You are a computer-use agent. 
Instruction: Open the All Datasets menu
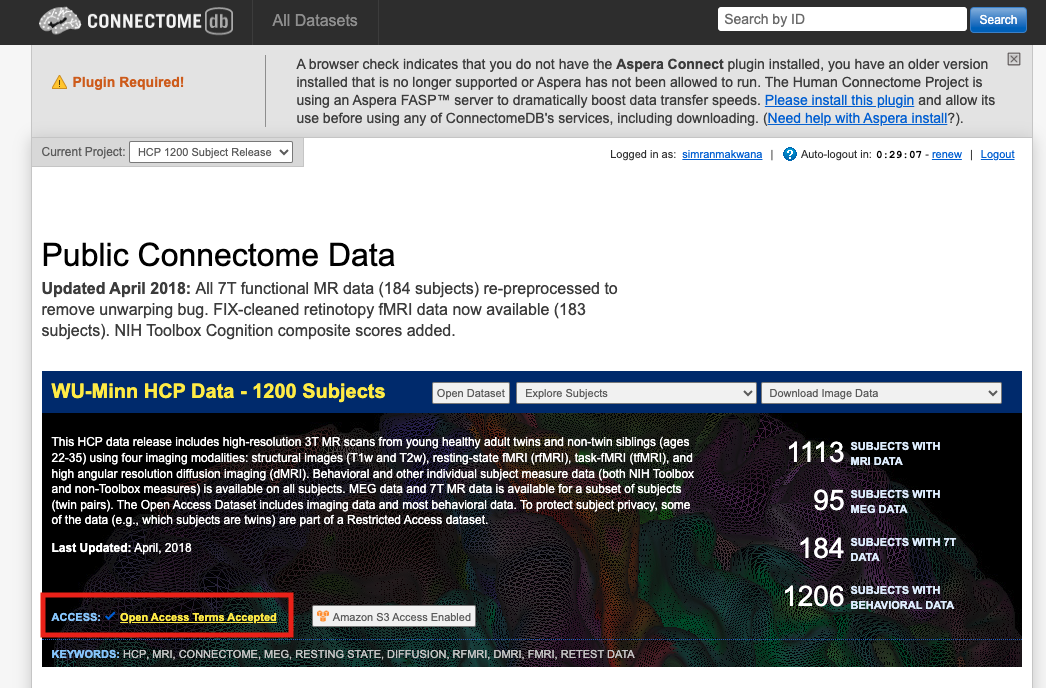[x=315, y=21]
